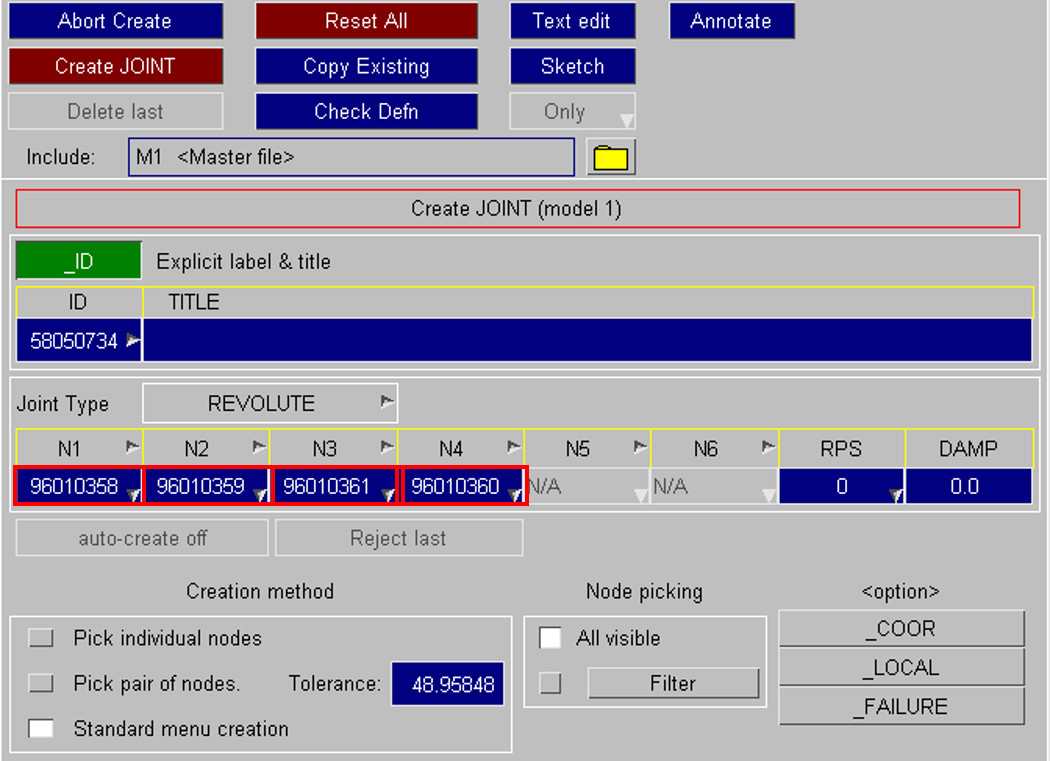
Task: Open the Include file folder icon
Action: 611,157
